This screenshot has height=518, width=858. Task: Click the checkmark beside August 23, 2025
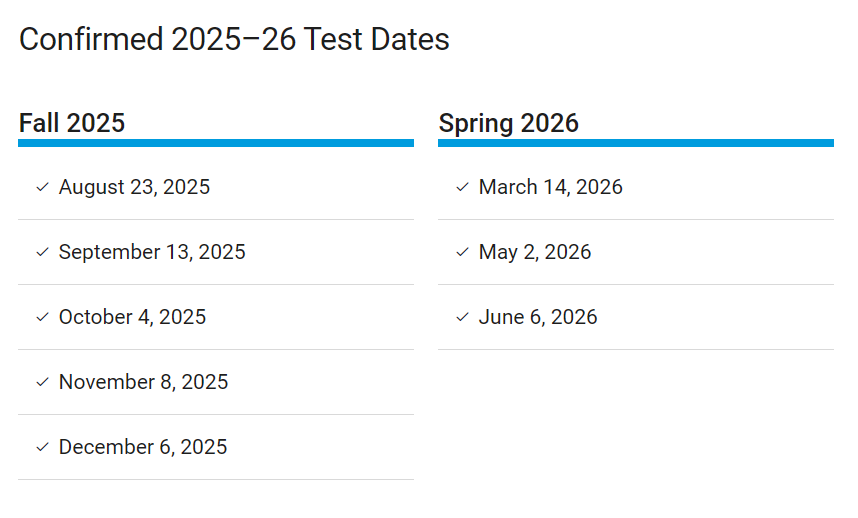[42, 187]
